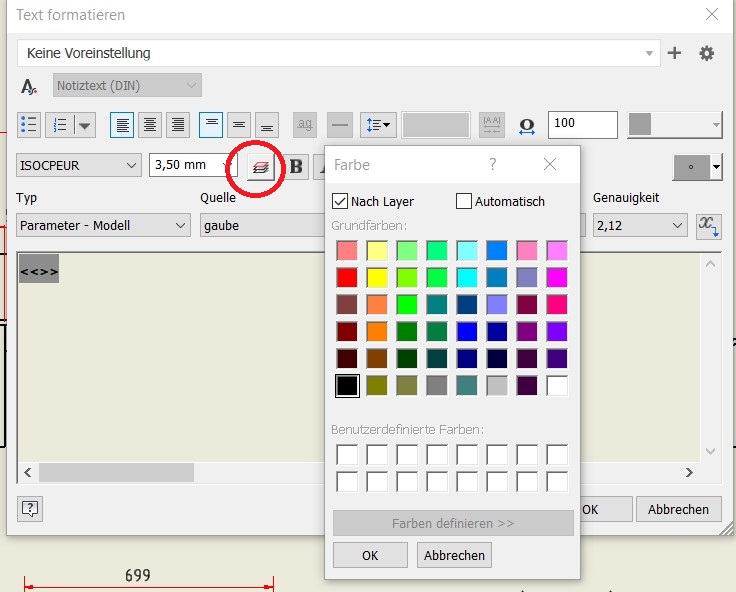Click the degree symbol insert button
The width and height of the screenshot is (736, 592).
(691, 167)
